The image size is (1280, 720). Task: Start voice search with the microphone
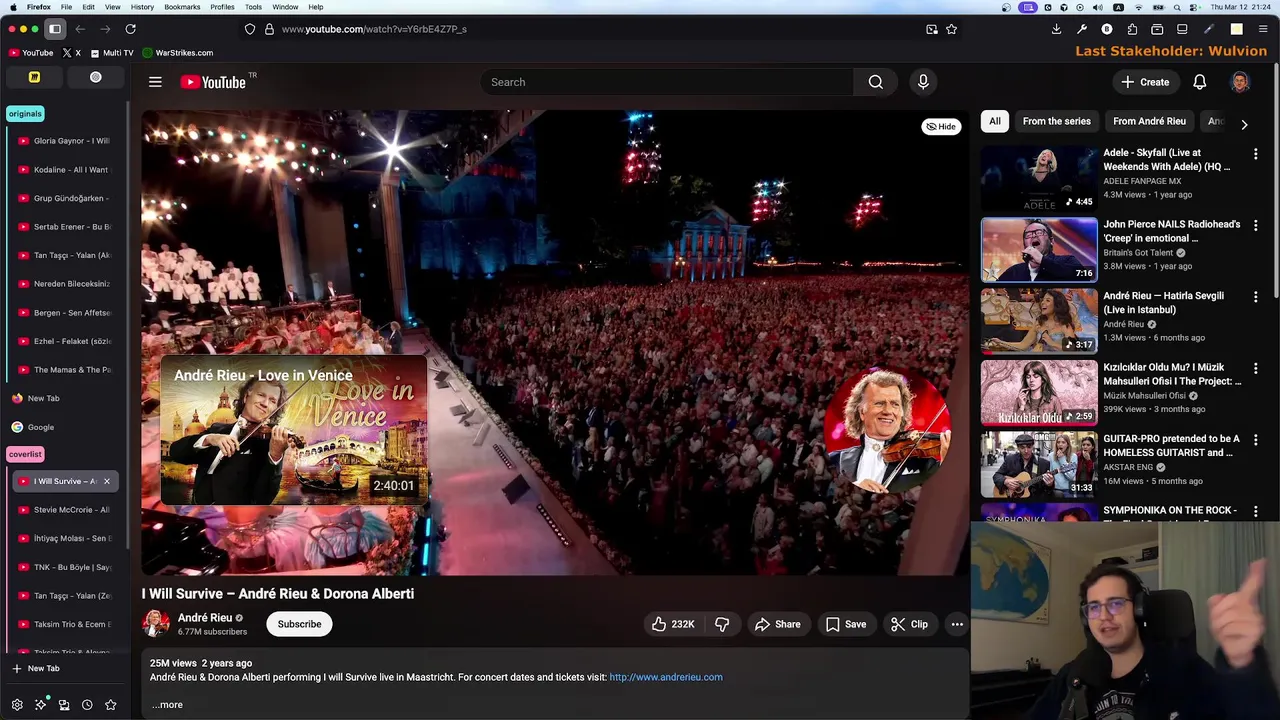coord(923,82)
